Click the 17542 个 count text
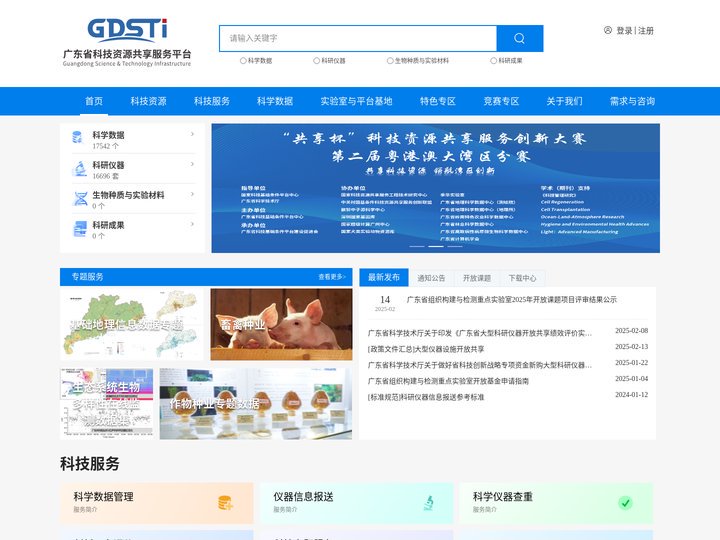The height and width of the screenshot is (540, 720). 105,146
